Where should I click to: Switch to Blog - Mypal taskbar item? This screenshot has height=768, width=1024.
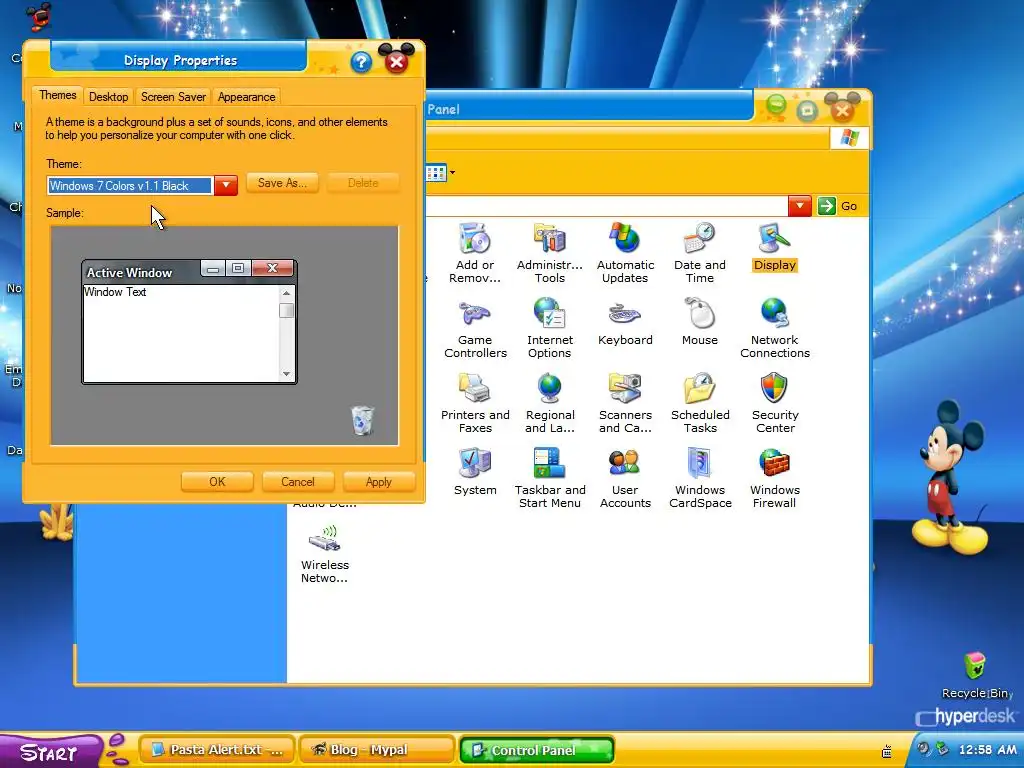(x=377, y=750)
